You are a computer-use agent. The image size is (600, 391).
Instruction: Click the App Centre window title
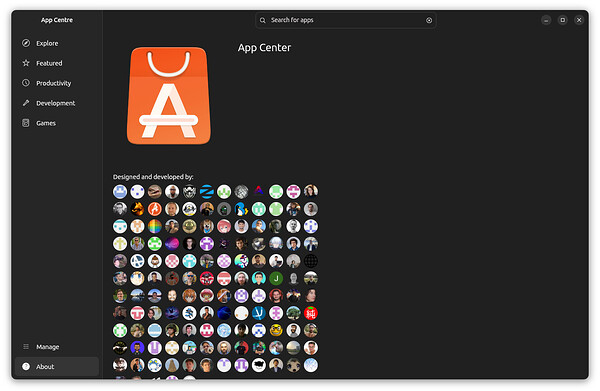tap(57, 20)
